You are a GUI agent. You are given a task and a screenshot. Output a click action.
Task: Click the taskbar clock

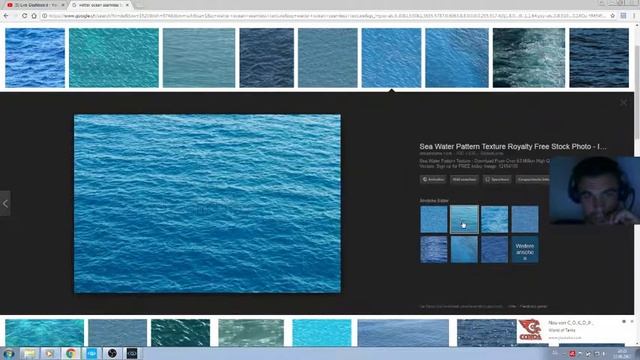(x=622, y=354)
